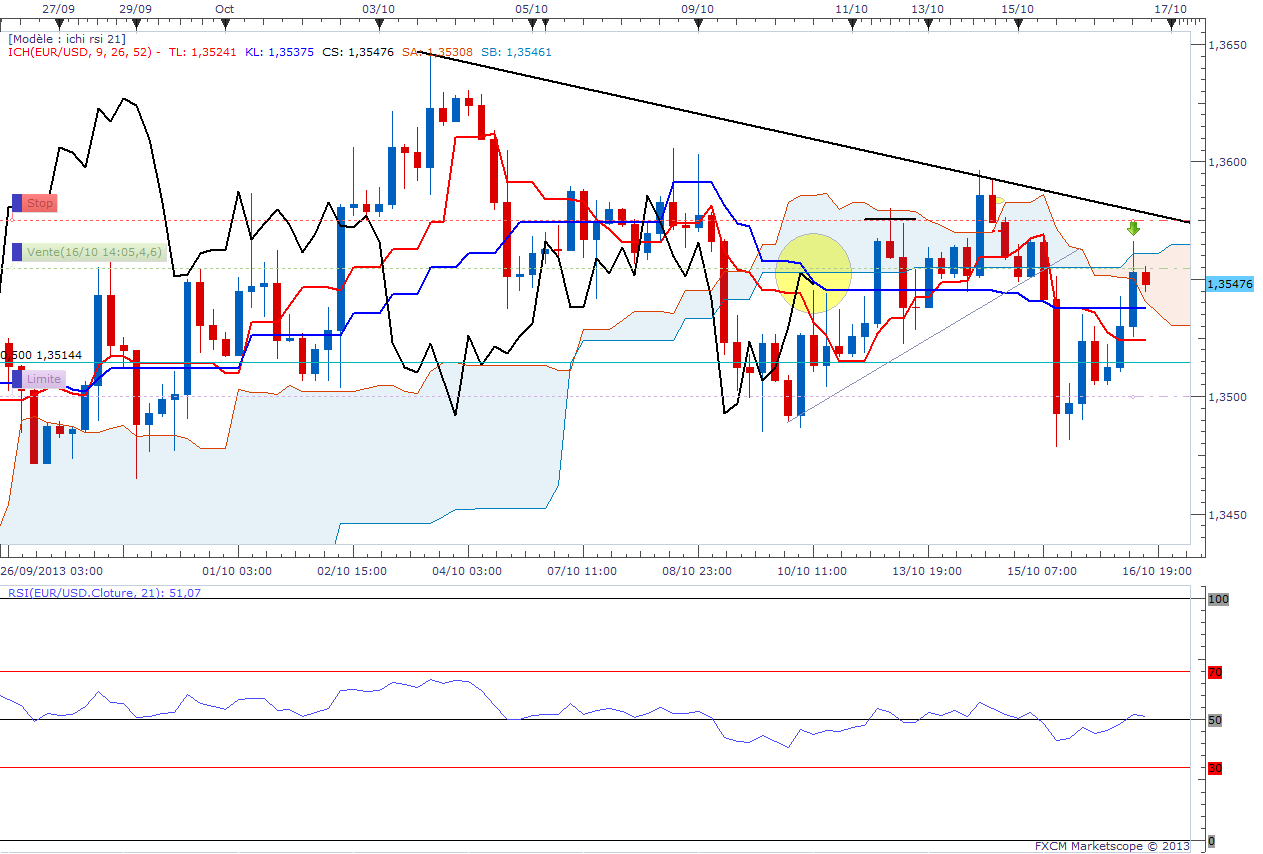Click the Fibonacci label 0,500 1,35144
This screenshot has width=1263, height=854.
[41, 354]
